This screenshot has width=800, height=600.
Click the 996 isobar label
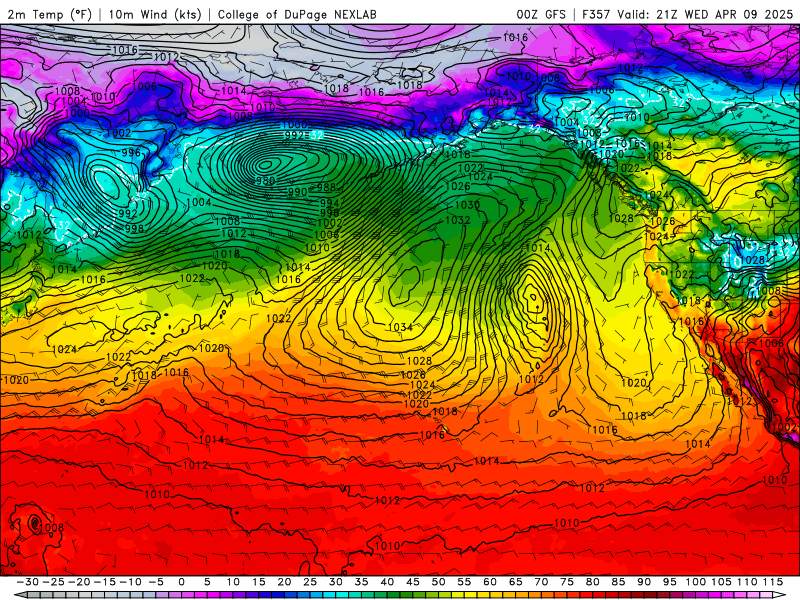click(x=131, y=153)
